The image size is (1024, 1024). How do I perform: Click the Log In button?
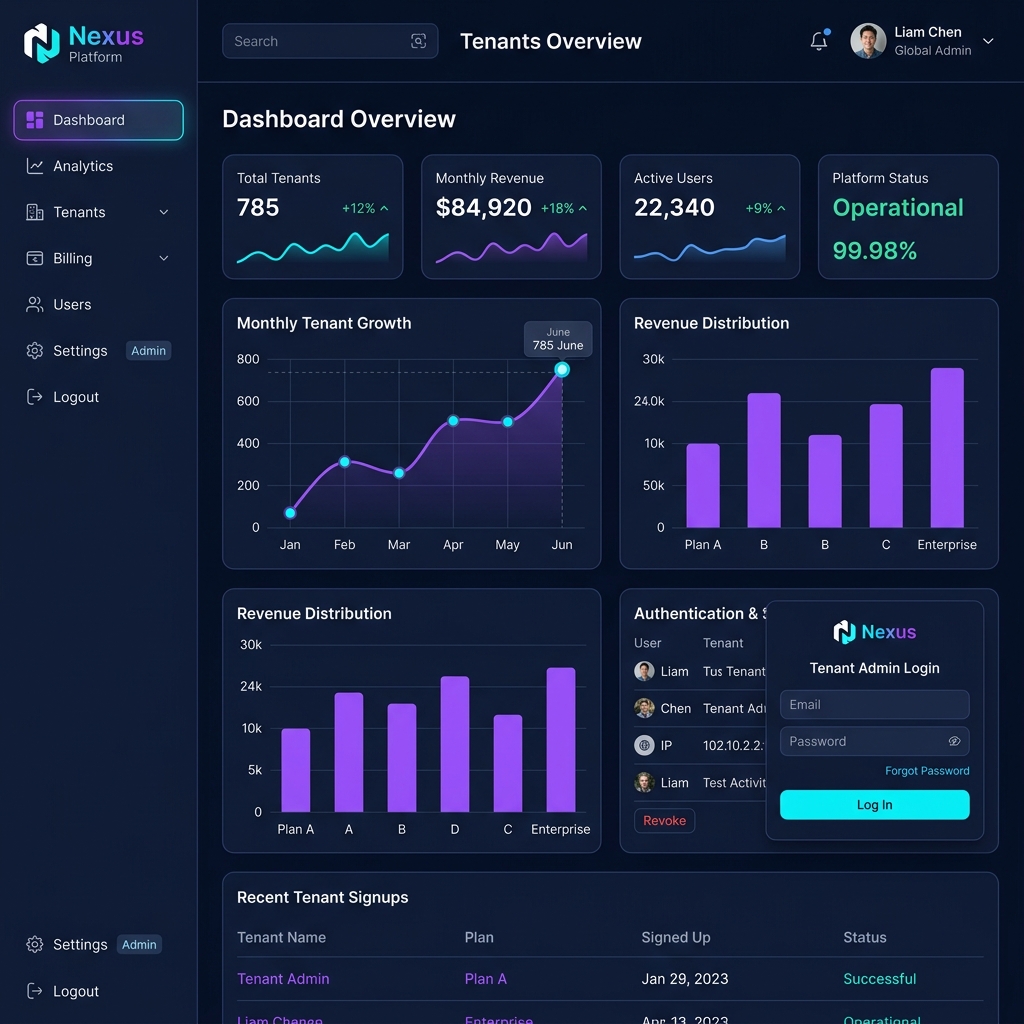tap(874, 805)
